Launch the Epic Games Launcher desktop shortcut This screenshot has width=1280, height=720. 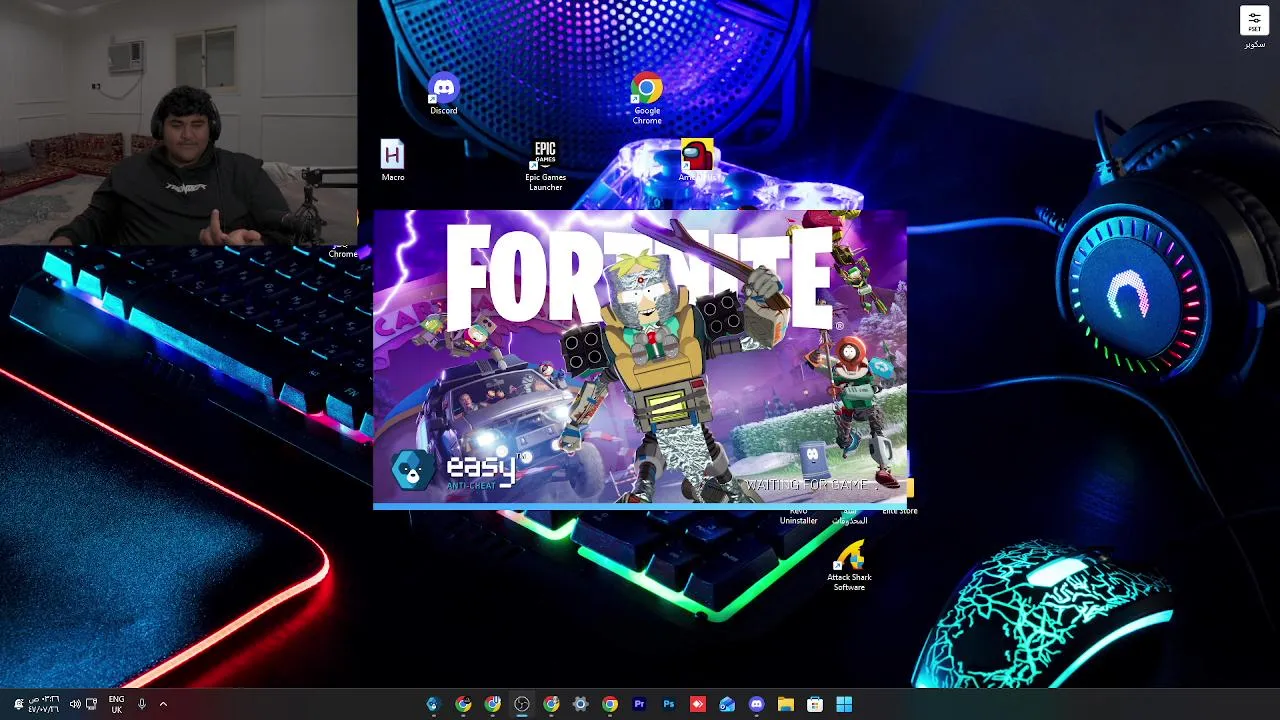(x=545, y=166)
